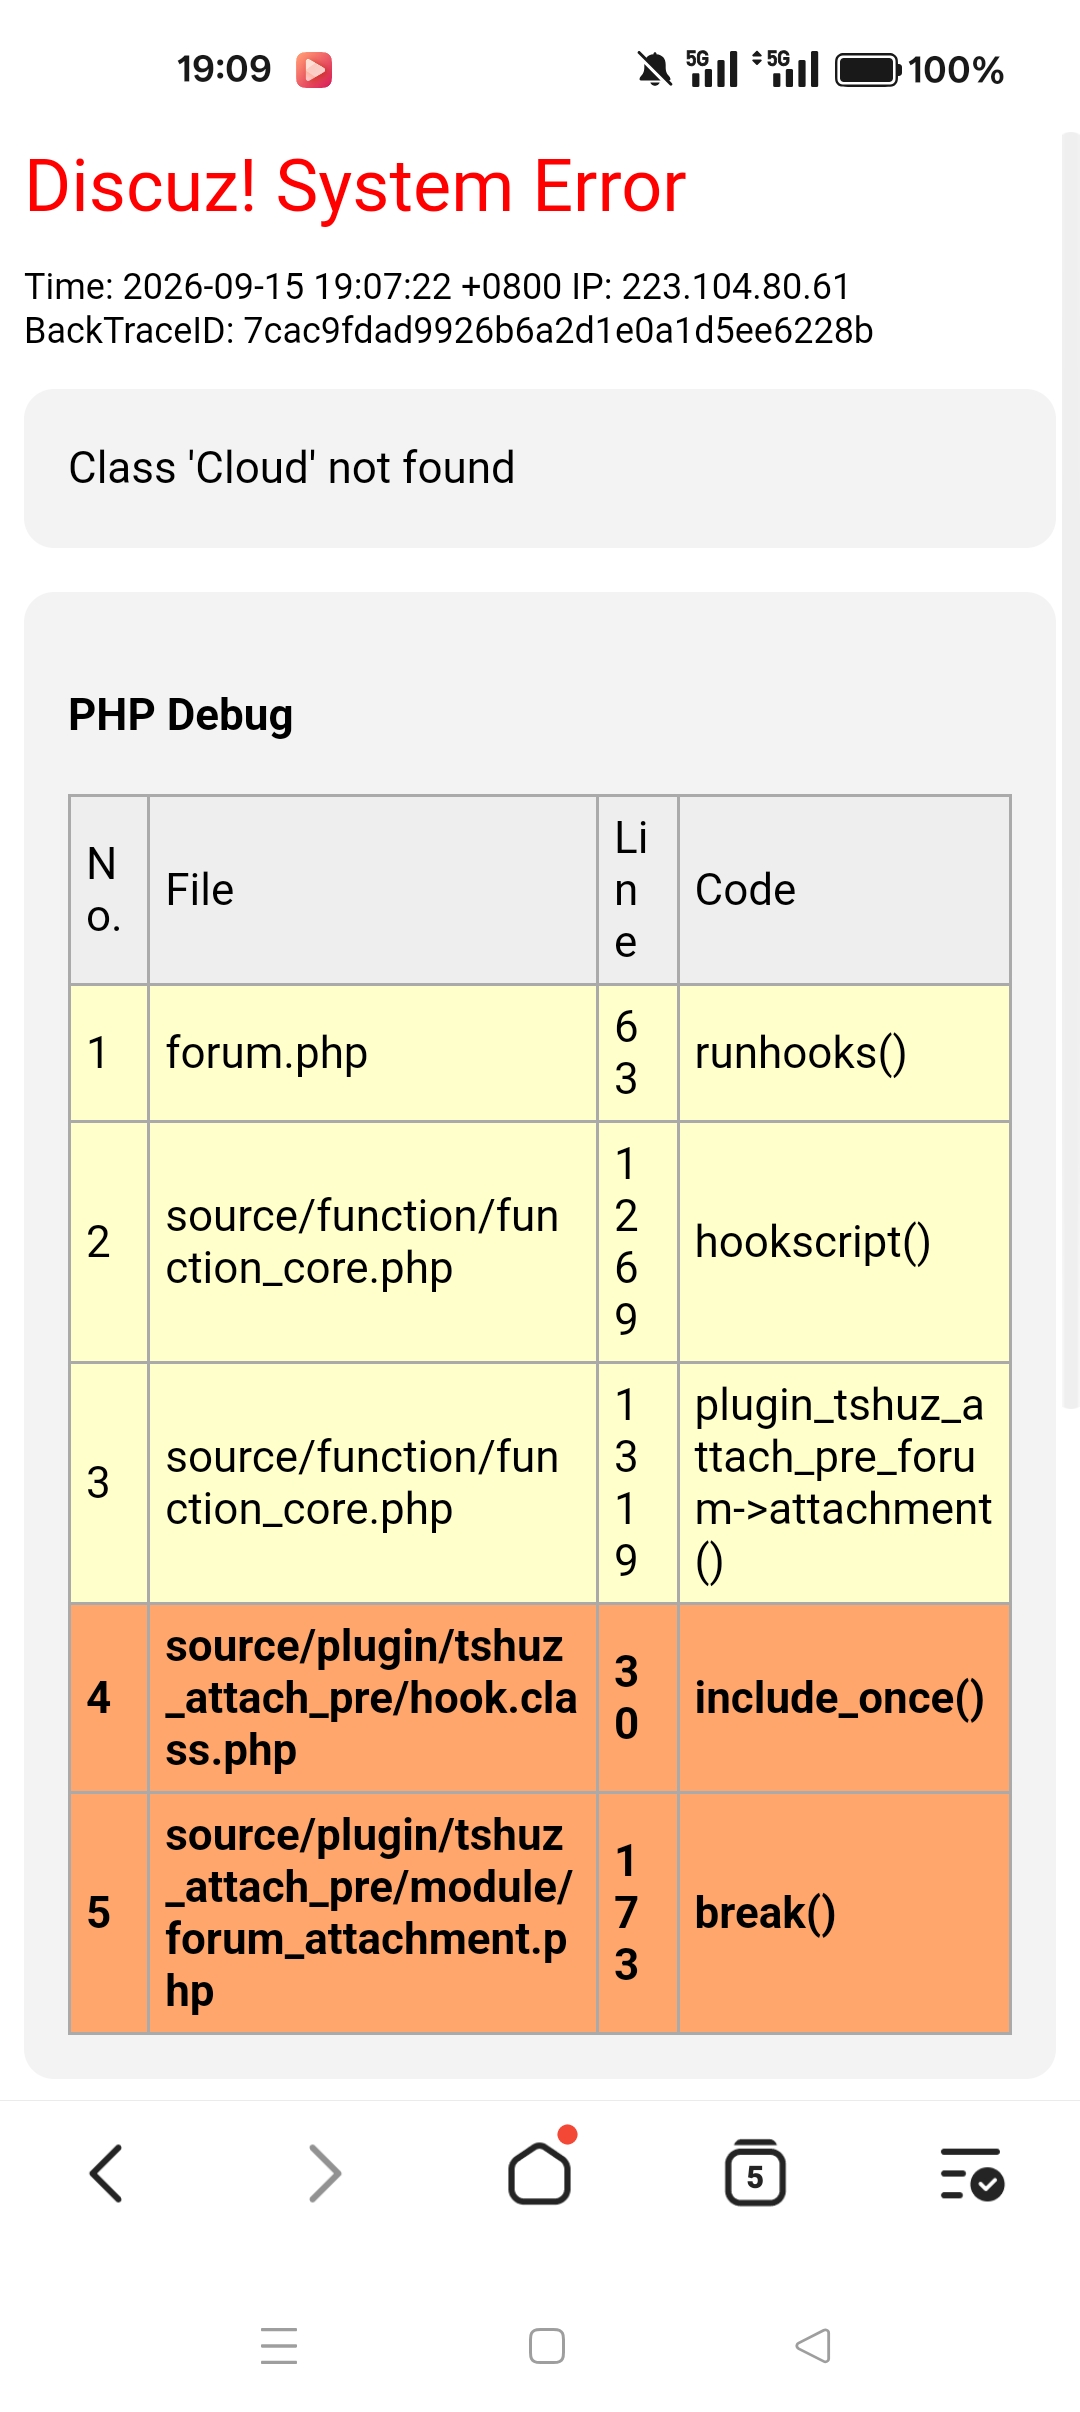Click the page vertical scrollbar
The width and height of the screenshot is (1080, 2412).
pyautogui.click(x=1070, y=770)
